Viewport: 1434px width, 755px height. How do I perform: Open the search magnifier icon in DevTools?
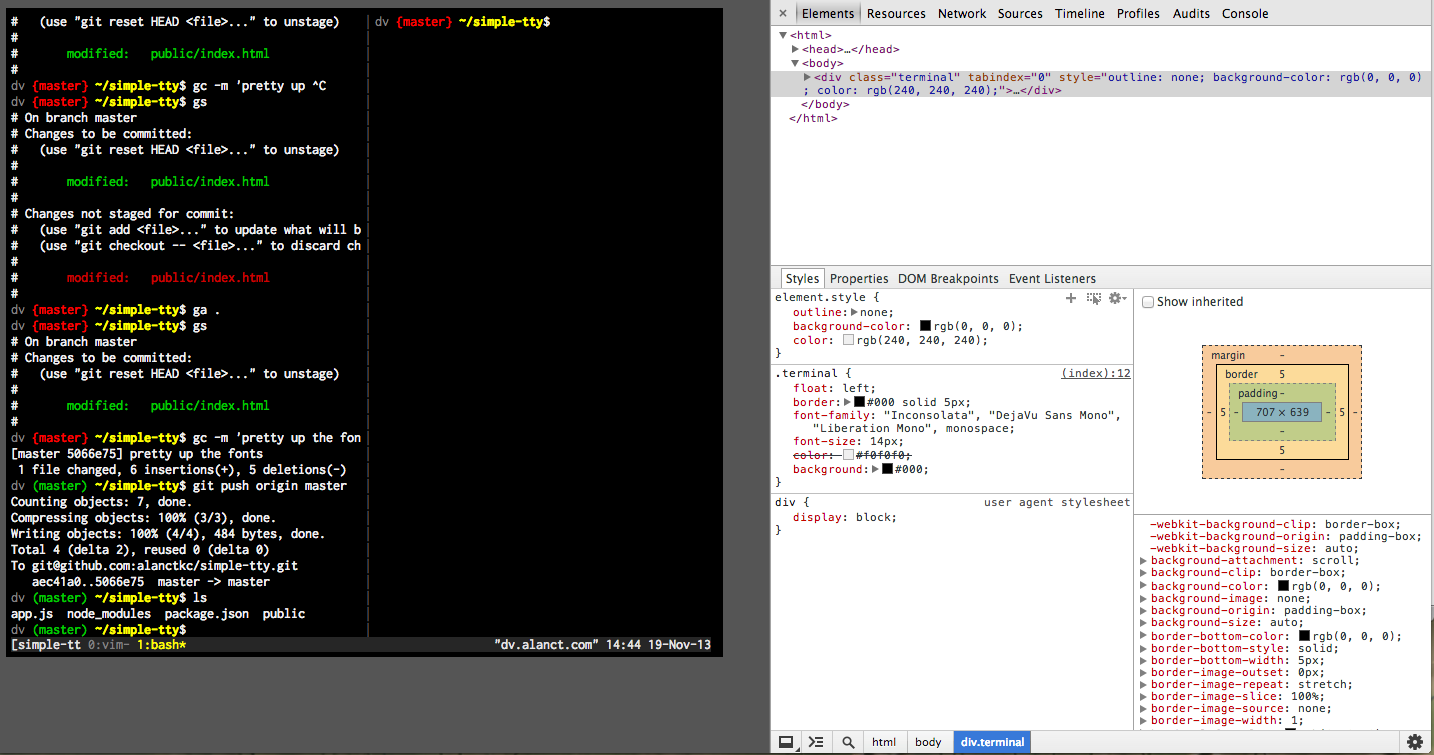[x=848, y=742]
